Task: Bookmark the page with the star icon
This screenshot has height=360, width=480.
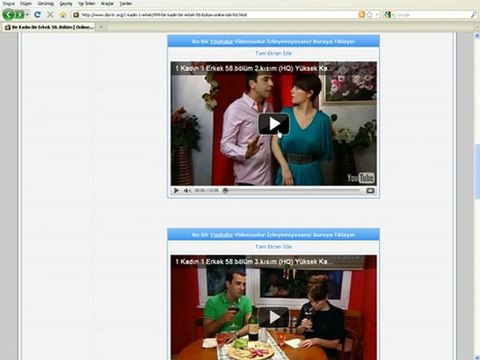Action: click(369, 15)
